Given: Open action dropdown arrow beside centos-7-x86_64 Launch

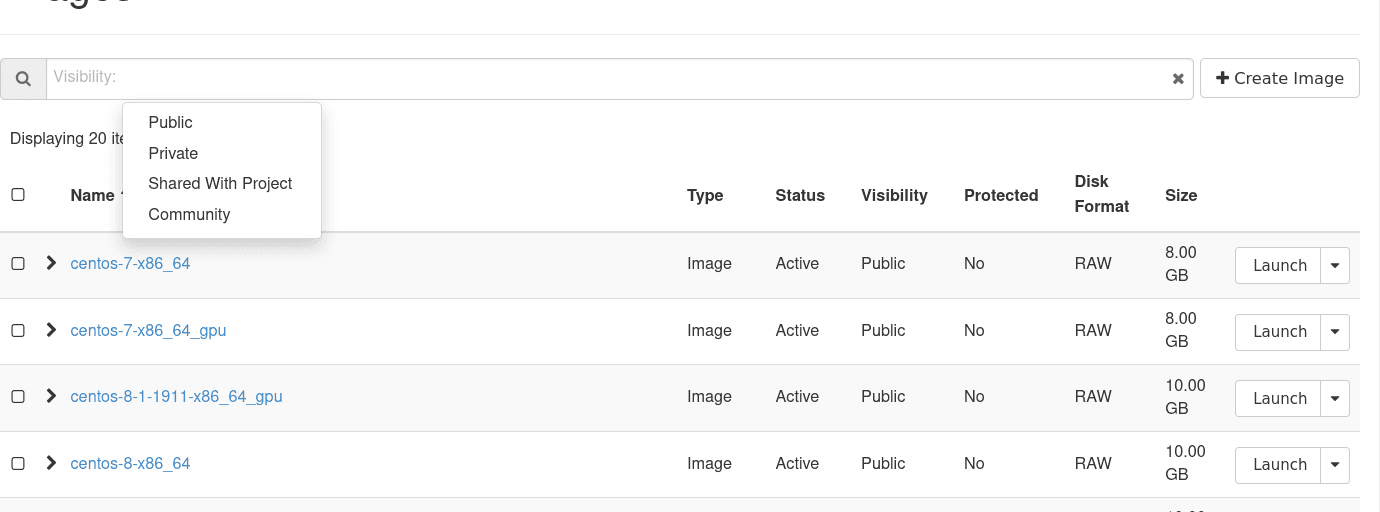Looking at the screenshot, I should coord(1334,266).
